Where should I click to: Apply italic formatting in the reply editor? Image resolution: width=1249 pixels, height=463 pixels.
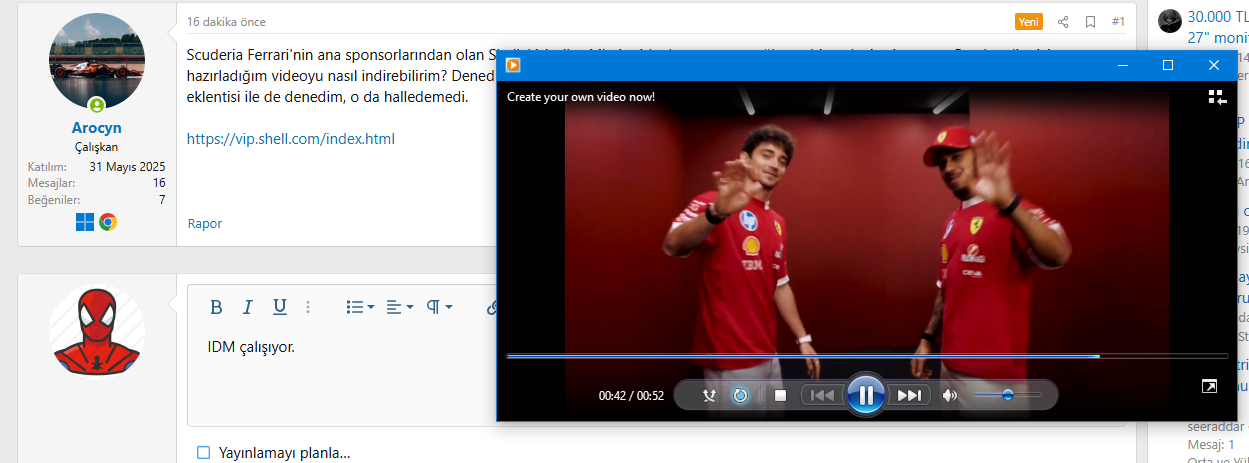click(248, 306)
